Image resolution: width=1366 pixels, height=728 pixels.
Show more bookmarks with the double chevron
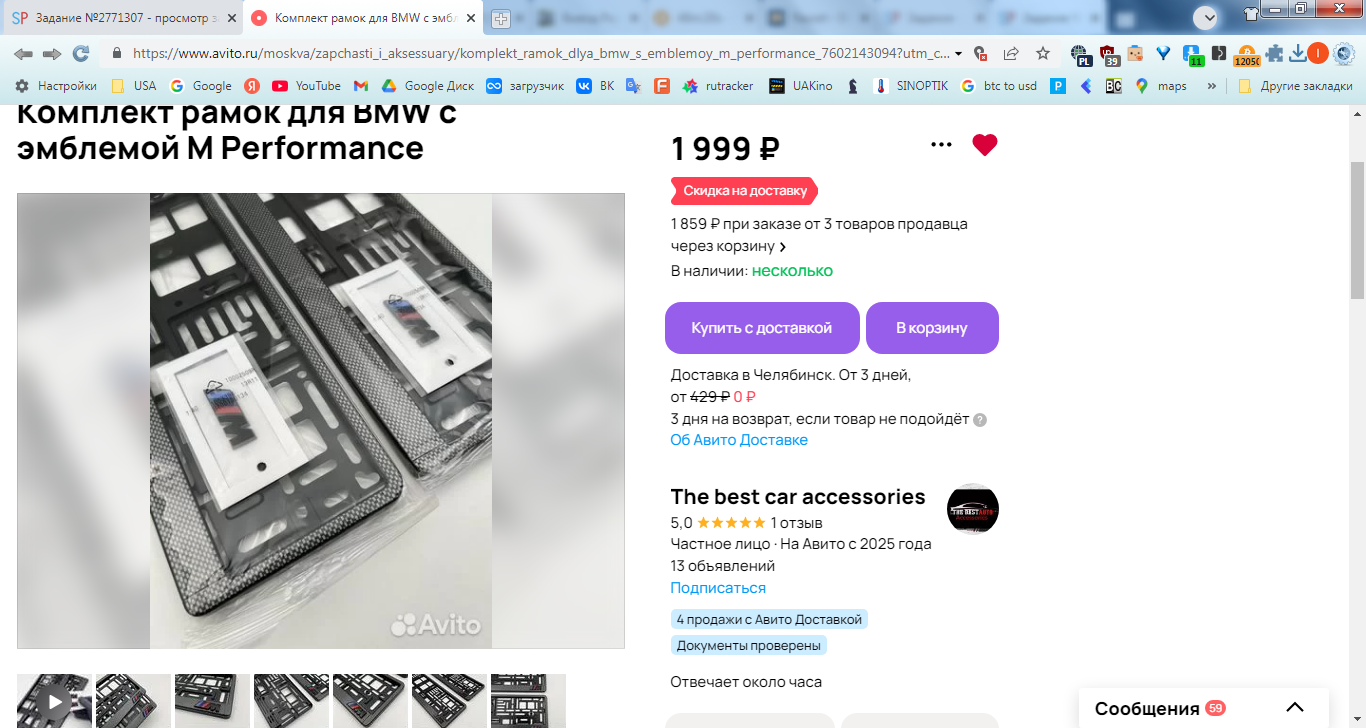[x=1212, y=86]
